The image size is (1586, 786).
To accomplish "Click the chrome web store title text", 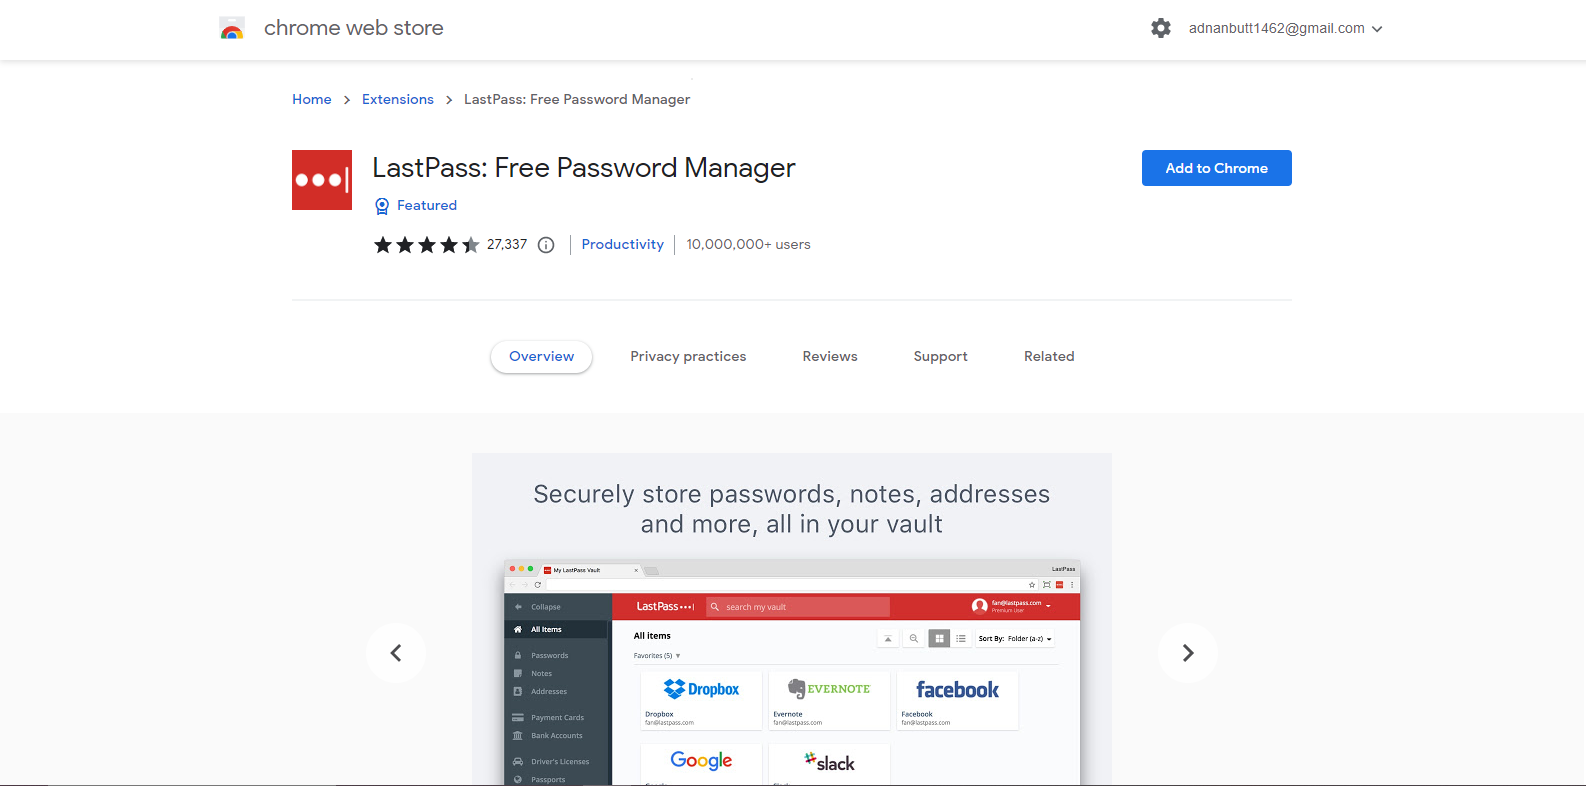I will tap(354, 28).
